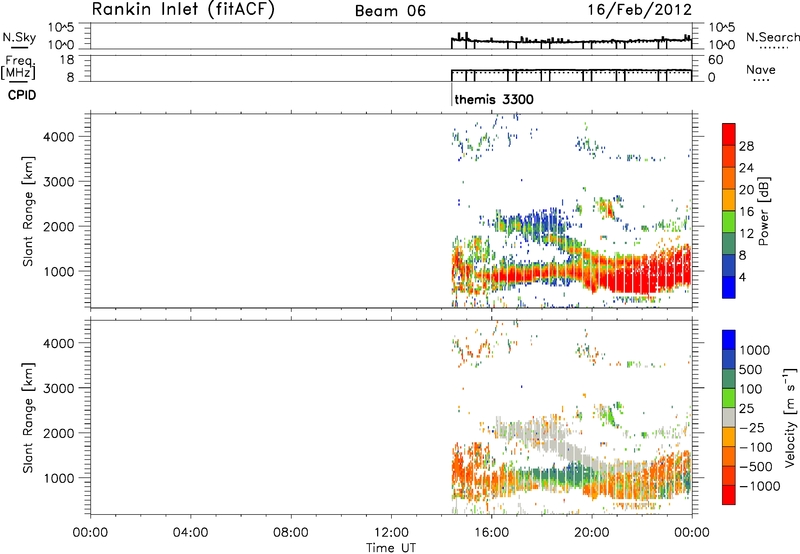Click the 'CPID' label
800x554 pixels.
tap(22, 95)
